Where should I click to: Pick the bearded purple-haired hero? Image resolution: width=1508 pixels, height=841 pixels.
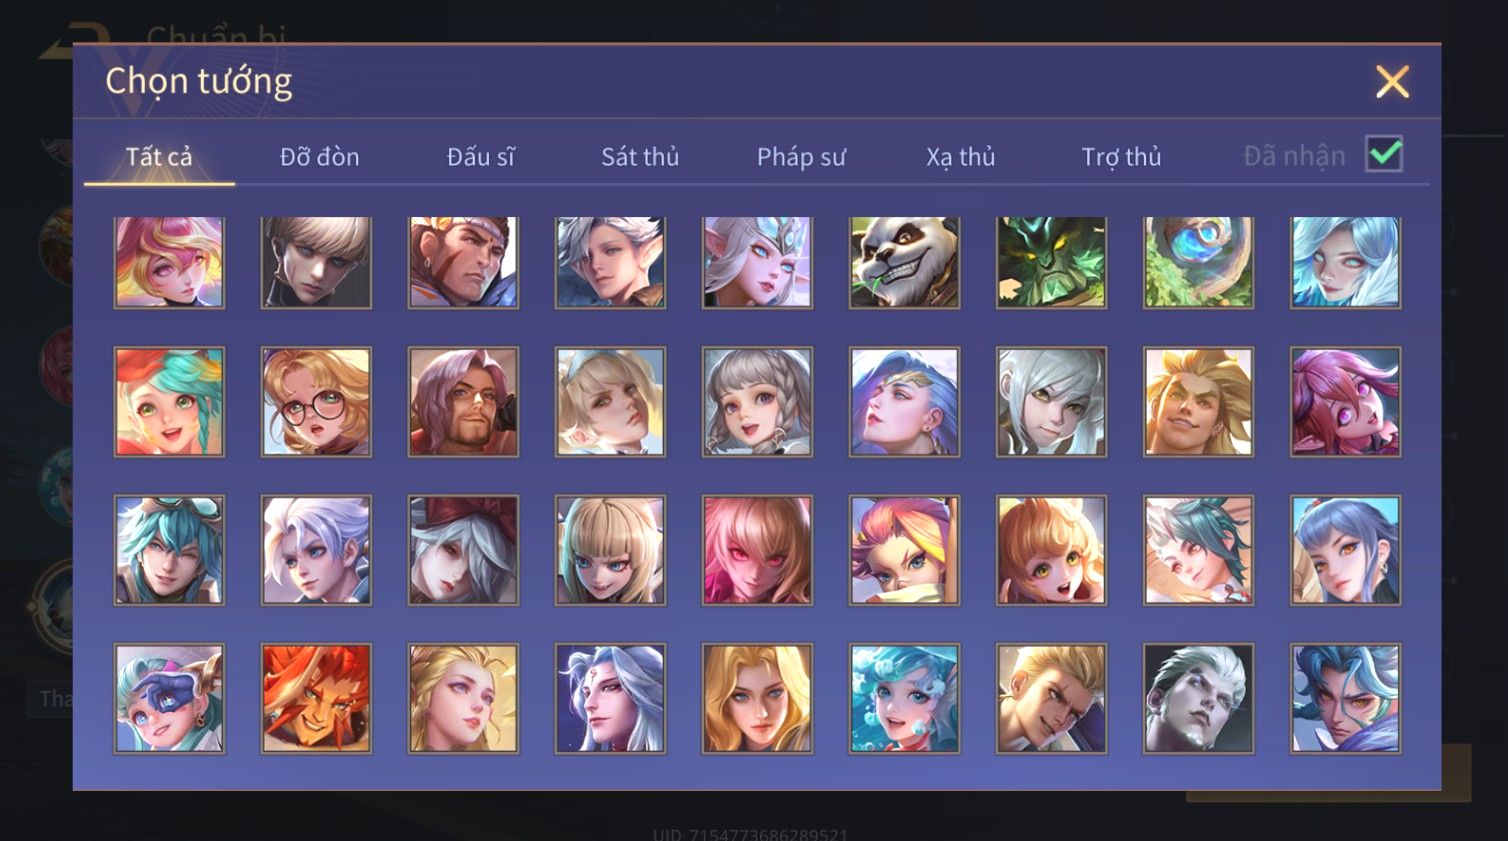463,402
